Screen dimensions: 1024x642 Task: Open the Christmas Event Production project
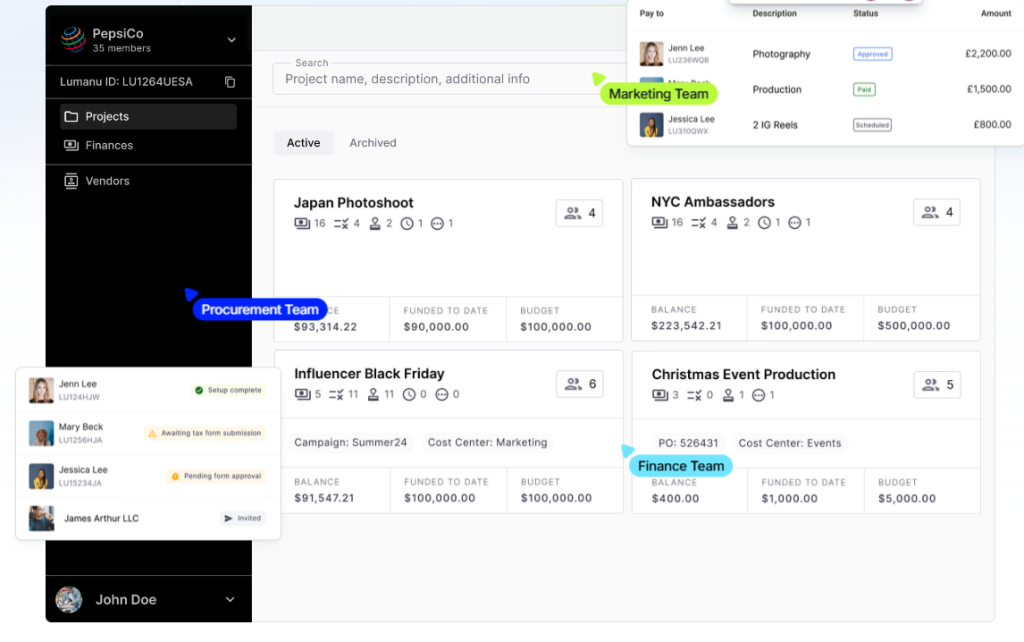(743, 374)
